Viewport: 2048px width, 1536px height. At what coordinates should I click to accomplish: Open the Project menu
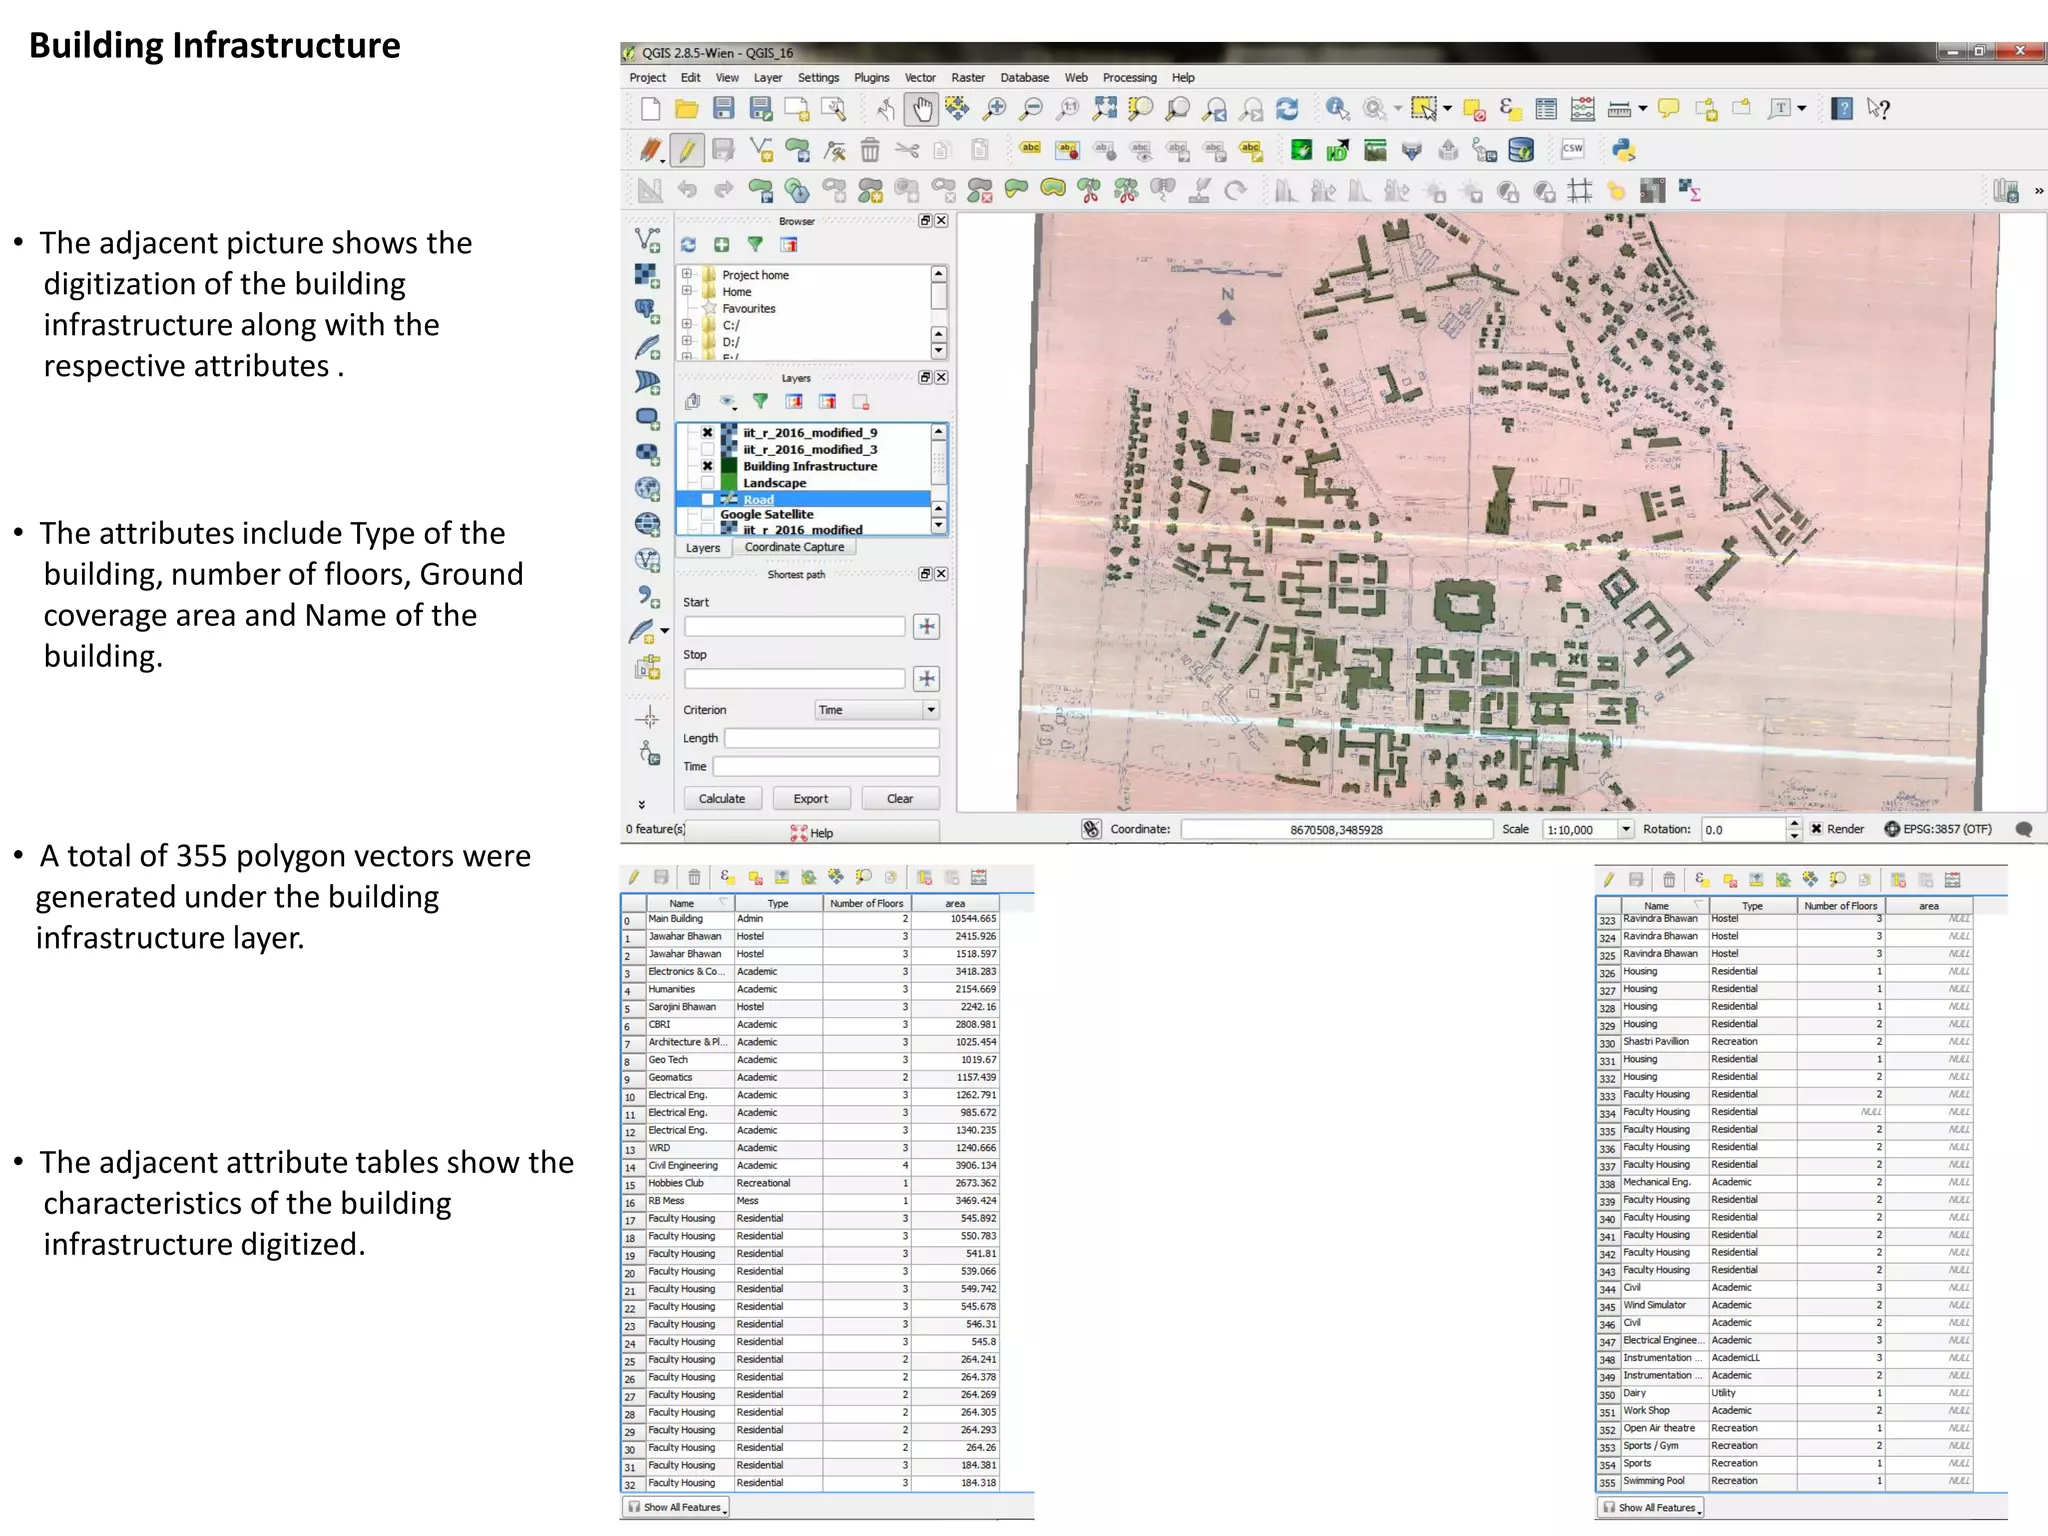(647, 77)
